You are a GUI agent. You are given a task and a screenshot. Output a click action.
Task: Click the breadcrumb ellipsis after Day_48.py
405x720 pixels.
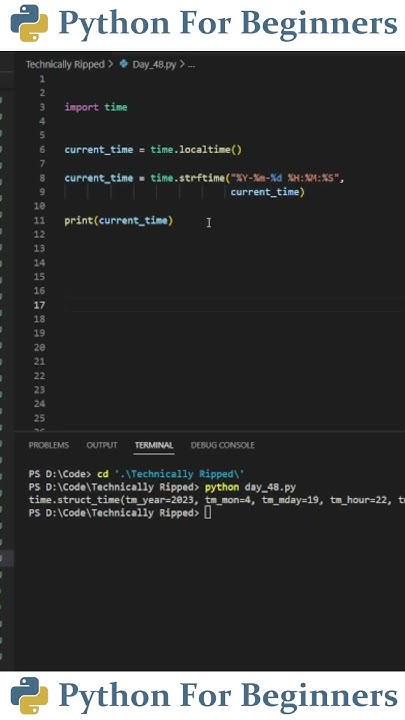(x=191, y=65)
